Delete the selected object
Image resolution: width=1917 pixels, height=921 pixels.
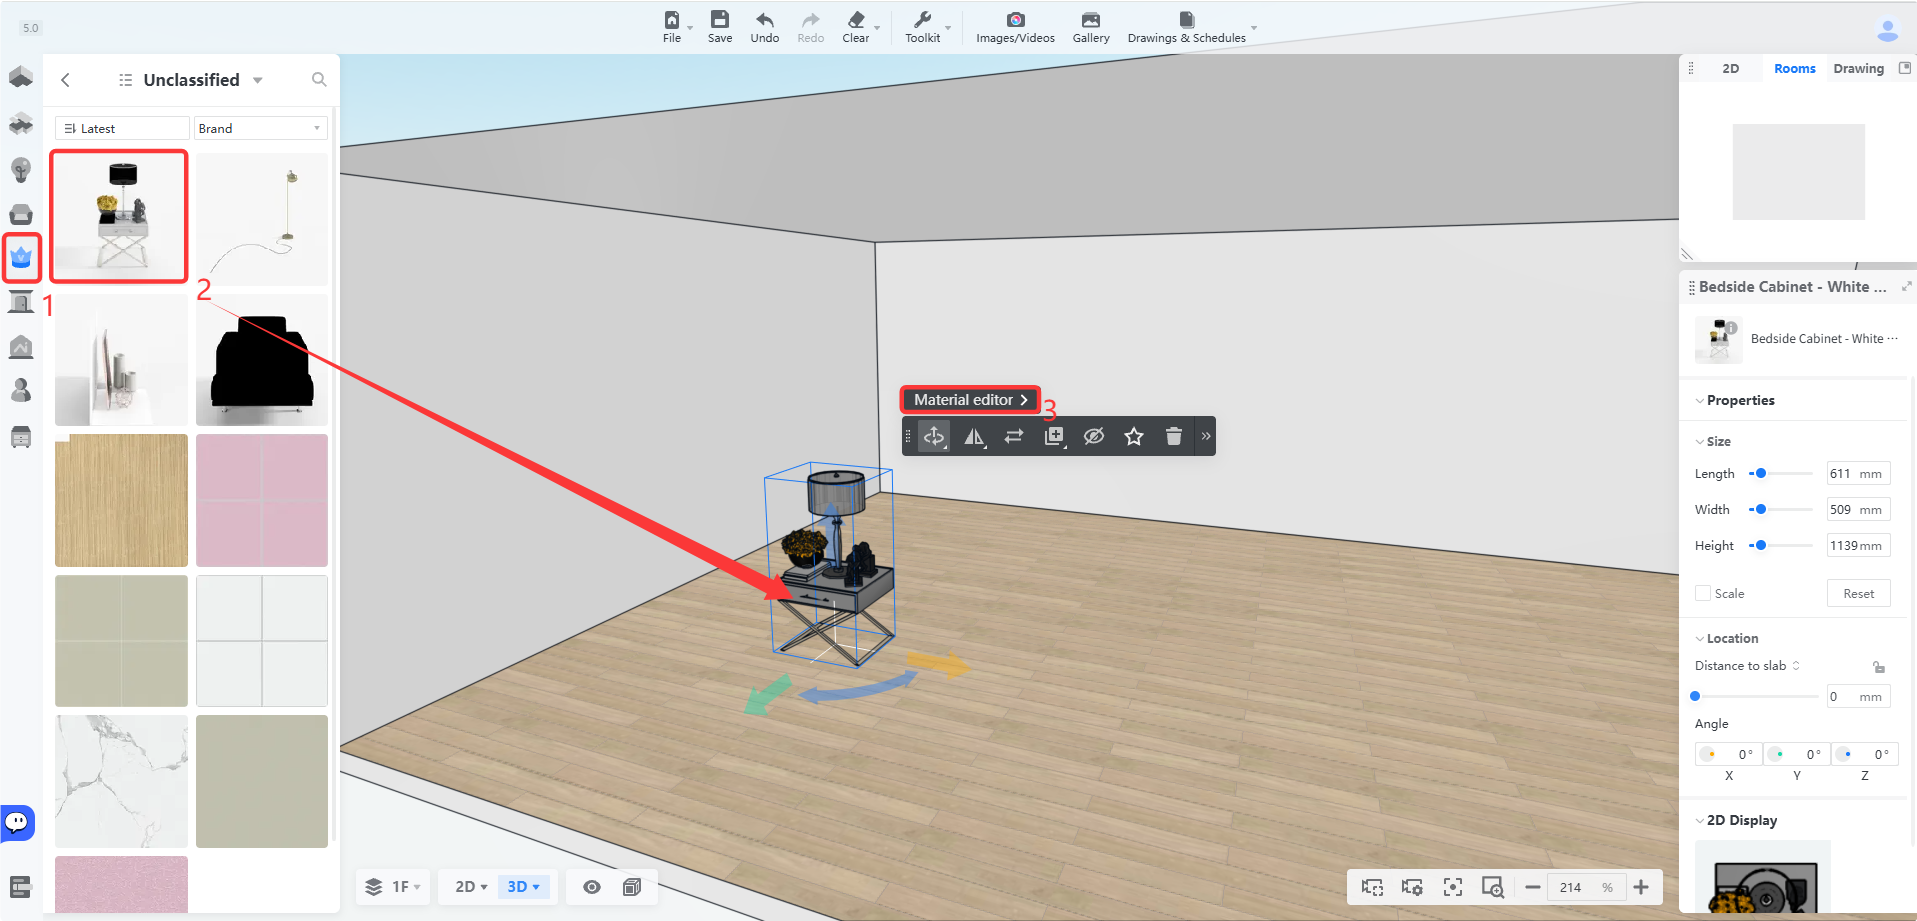tap(1174, 436)
